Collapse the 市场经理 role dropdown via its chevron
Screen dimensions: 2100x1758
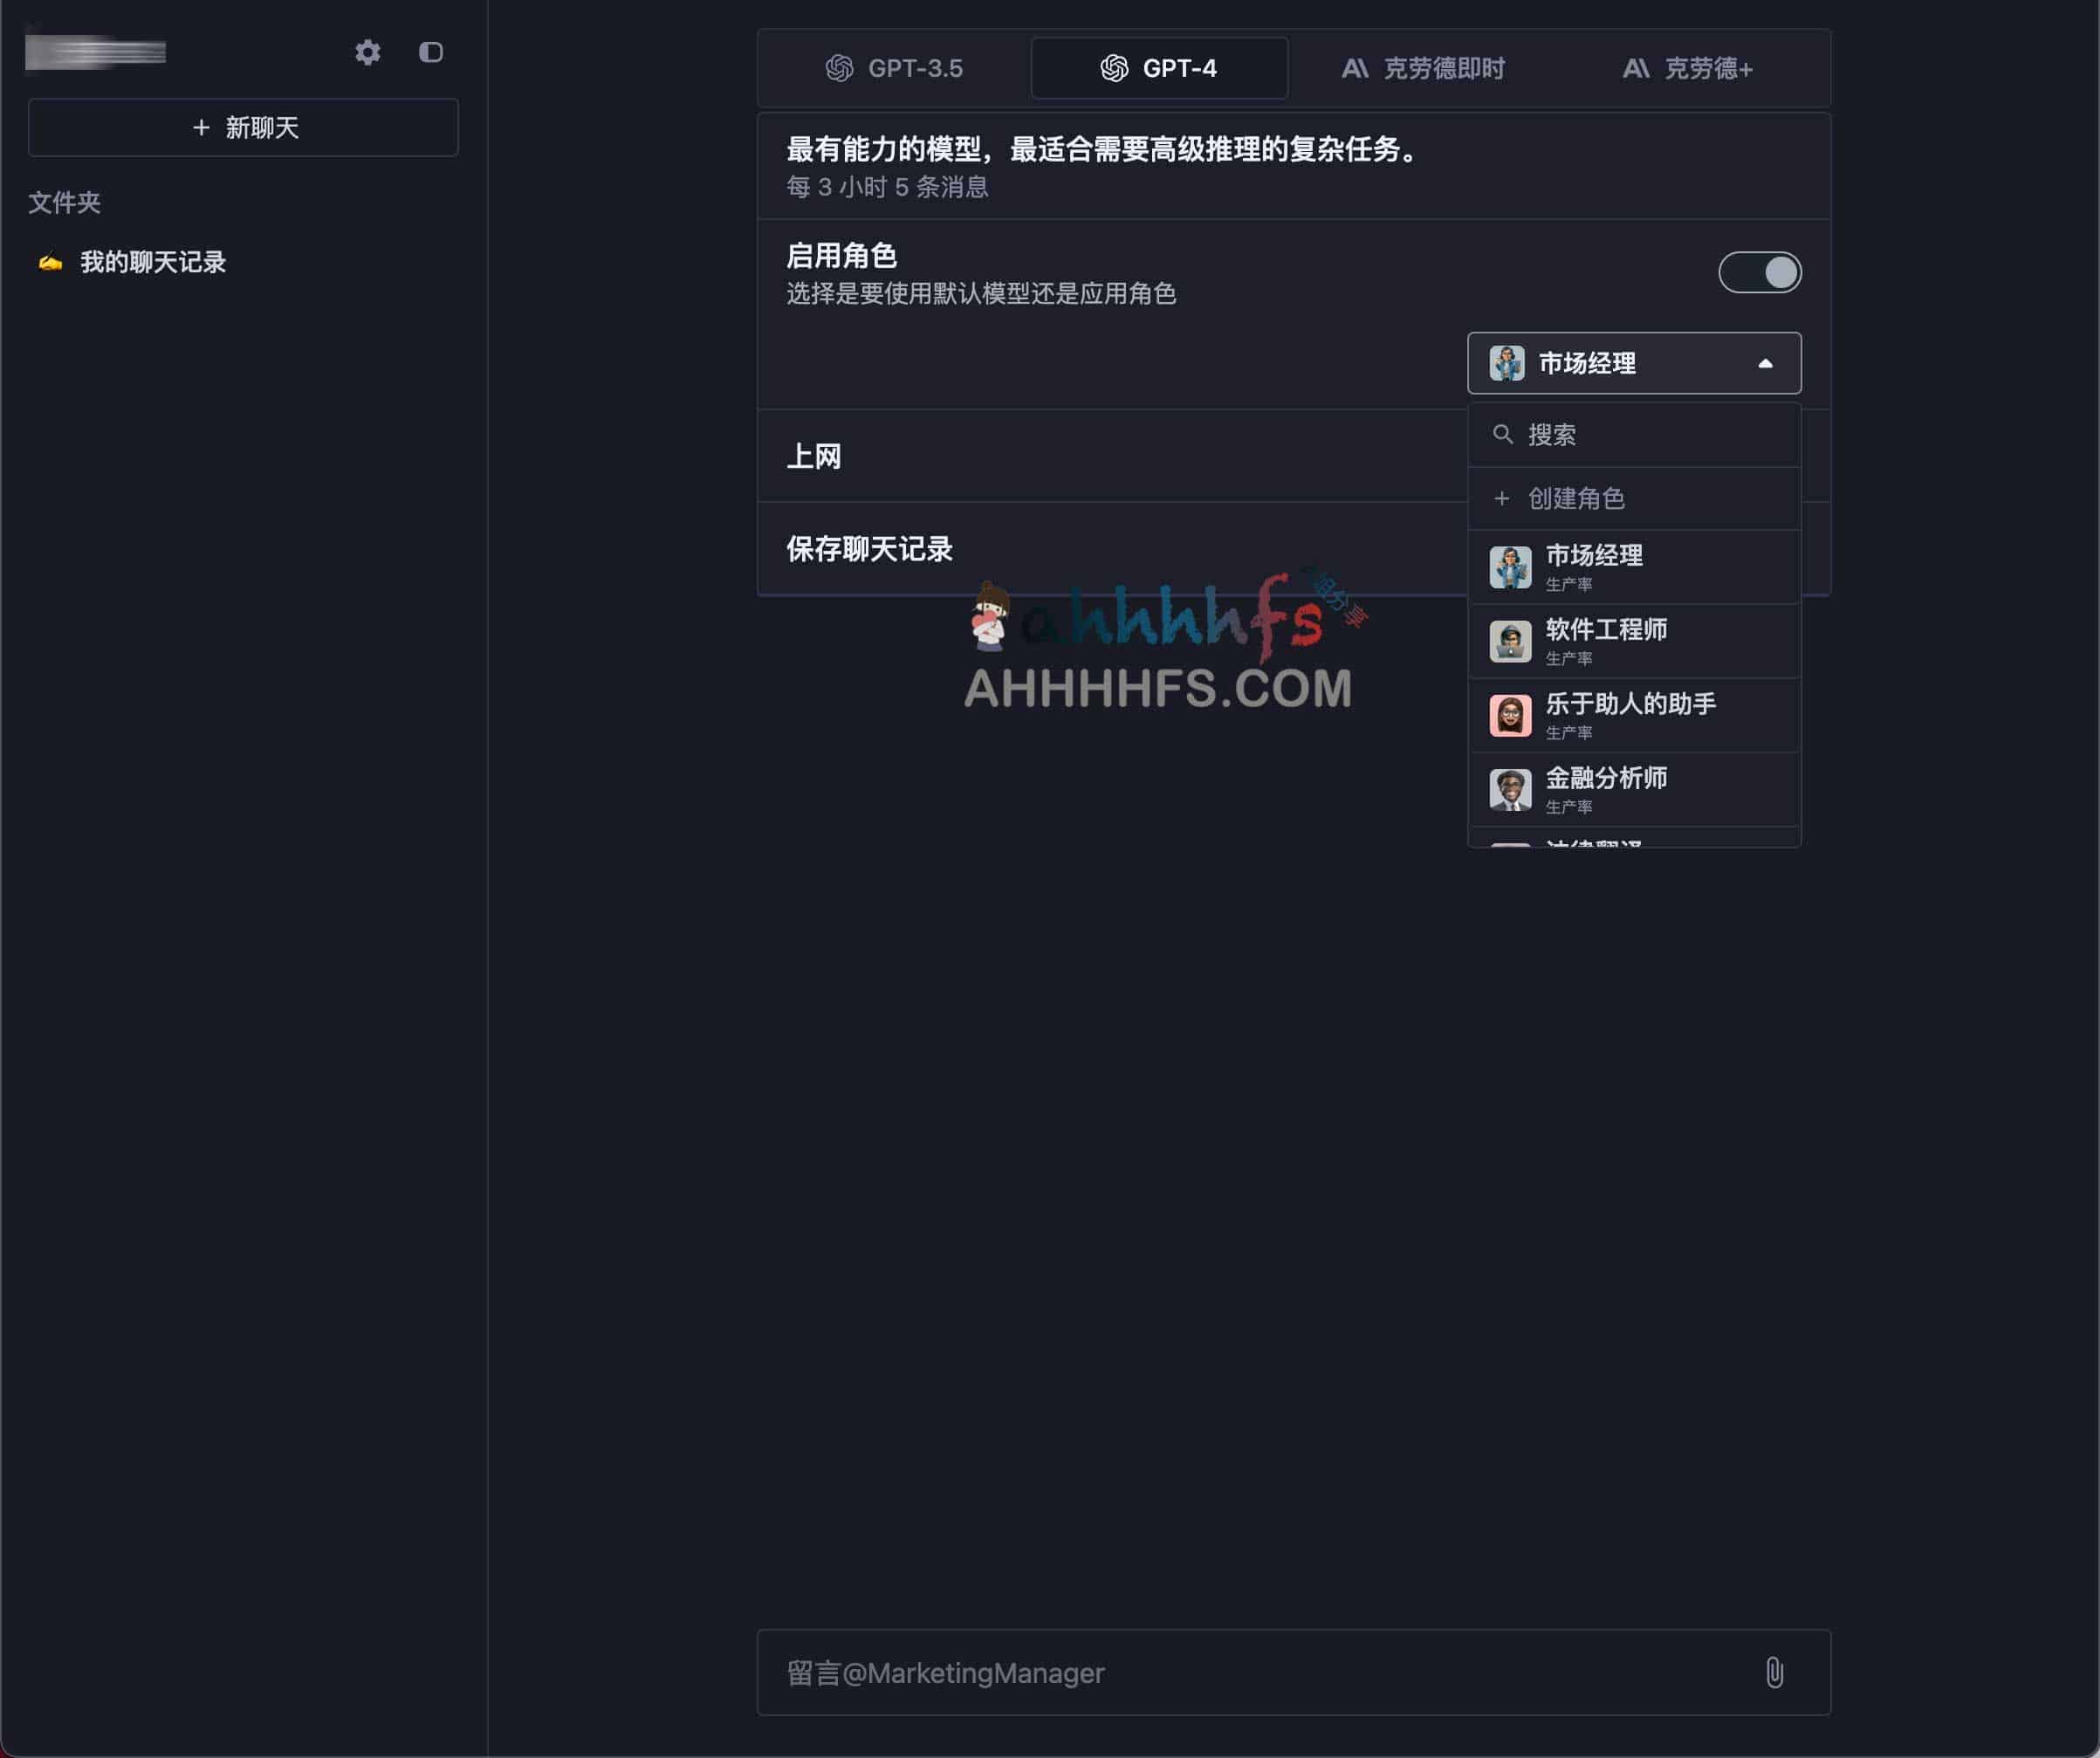(1767, 363)
